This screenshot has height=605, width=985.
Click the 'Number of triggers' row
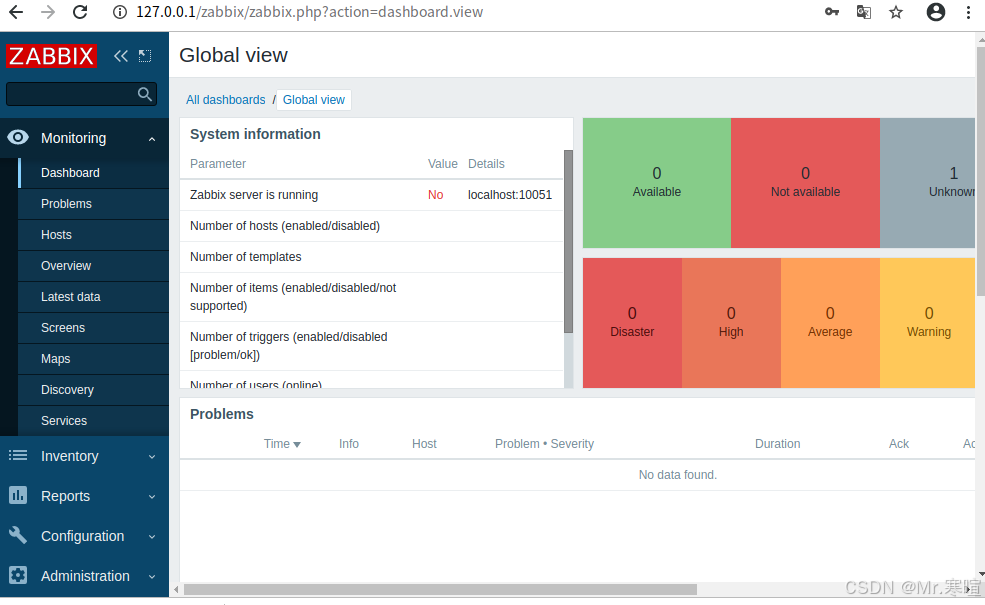(371, 346)
